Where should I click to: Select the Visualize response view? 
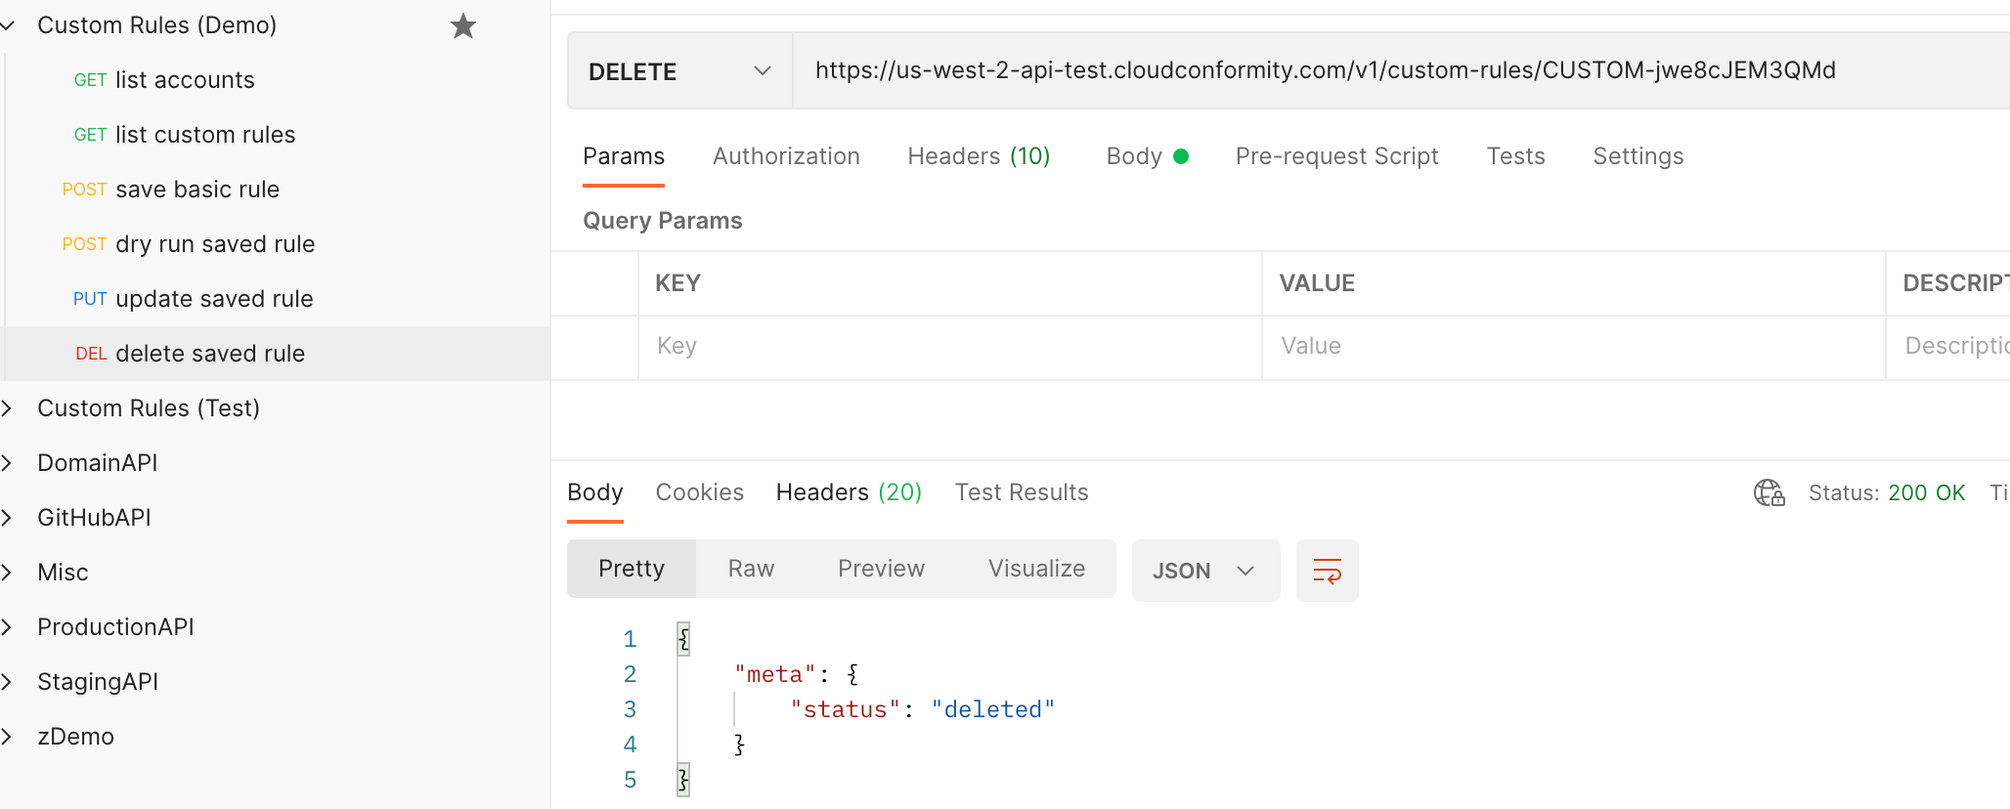pos(1036,569)
